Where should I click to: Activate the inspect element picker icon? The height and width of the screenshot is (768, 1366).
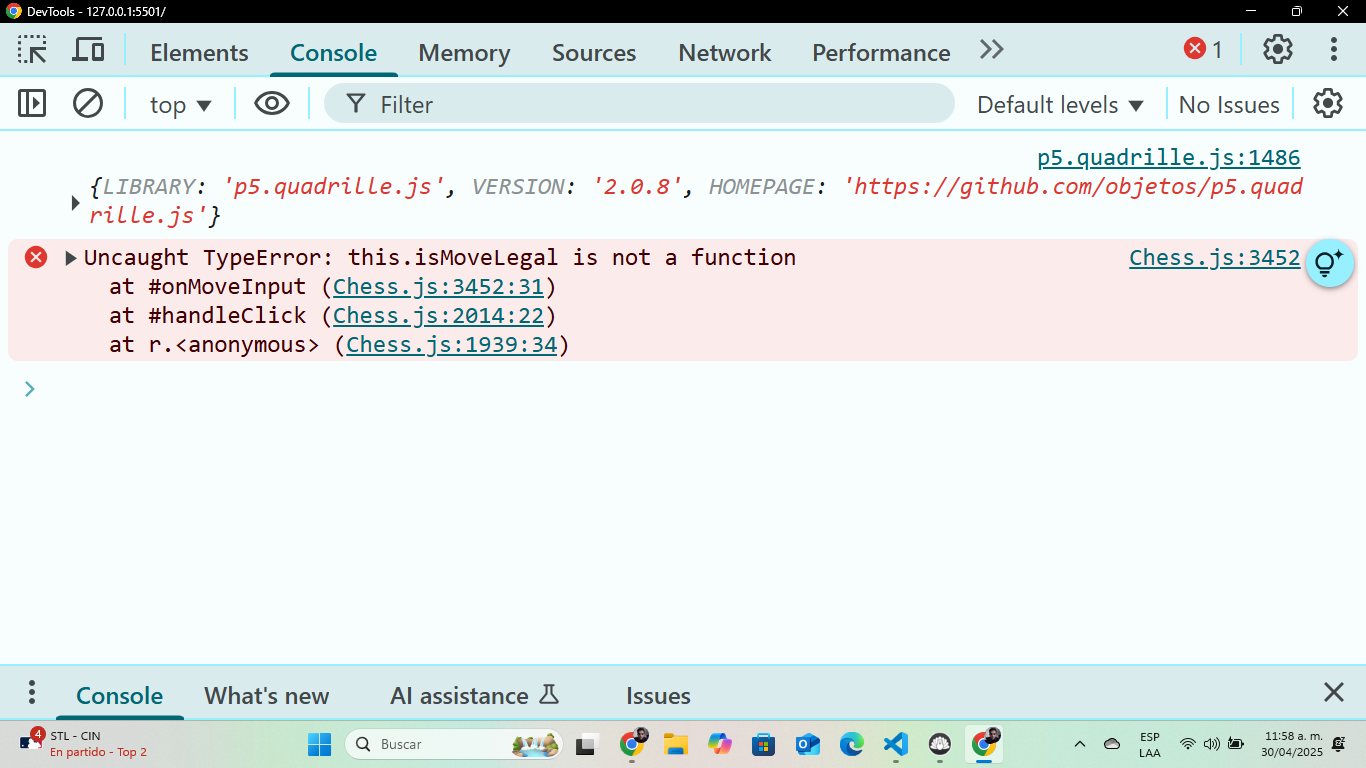pos(32,50)
